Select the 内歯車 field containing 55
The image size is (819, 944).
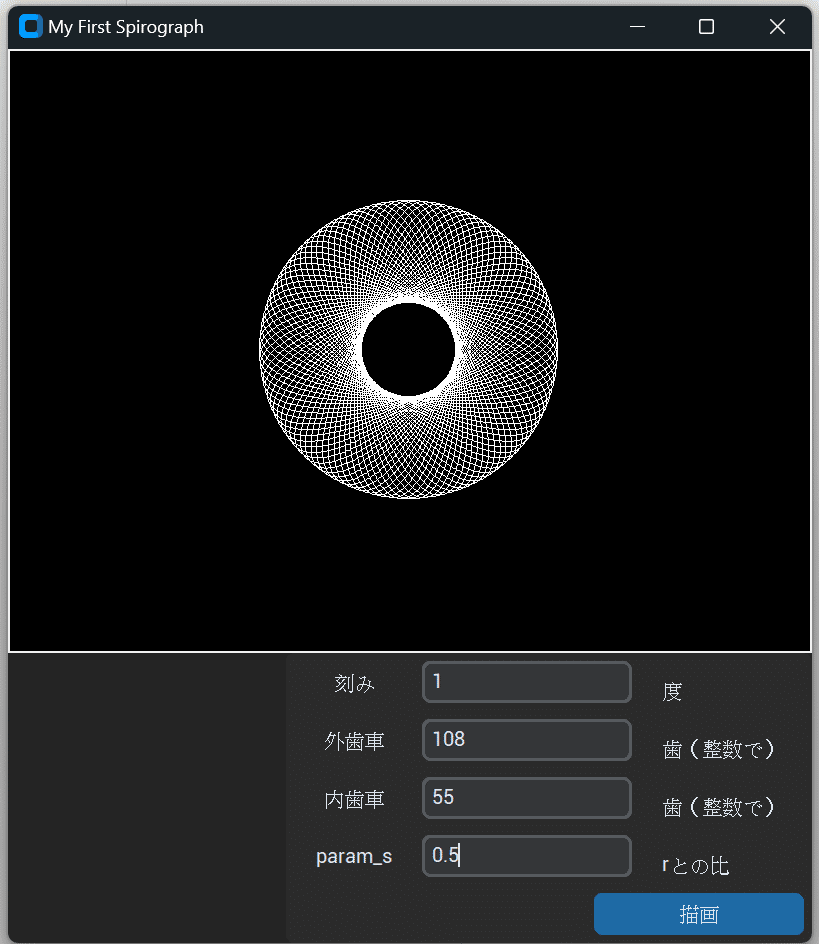pos(527,798)
